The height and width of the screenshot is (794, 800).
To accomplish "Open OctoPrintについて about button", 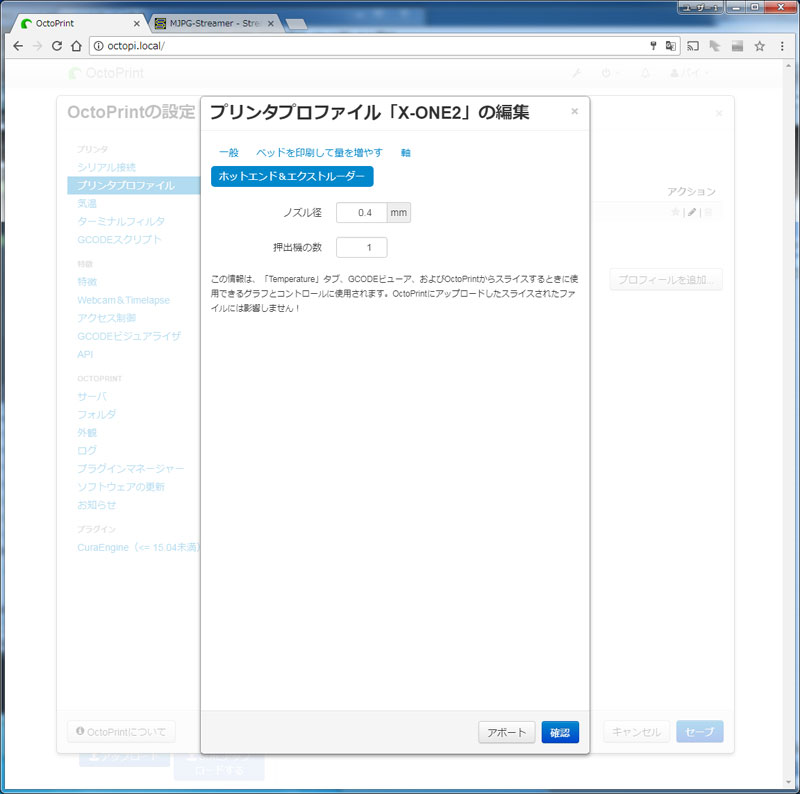I will pyautogui.click(x=121, y=732).
